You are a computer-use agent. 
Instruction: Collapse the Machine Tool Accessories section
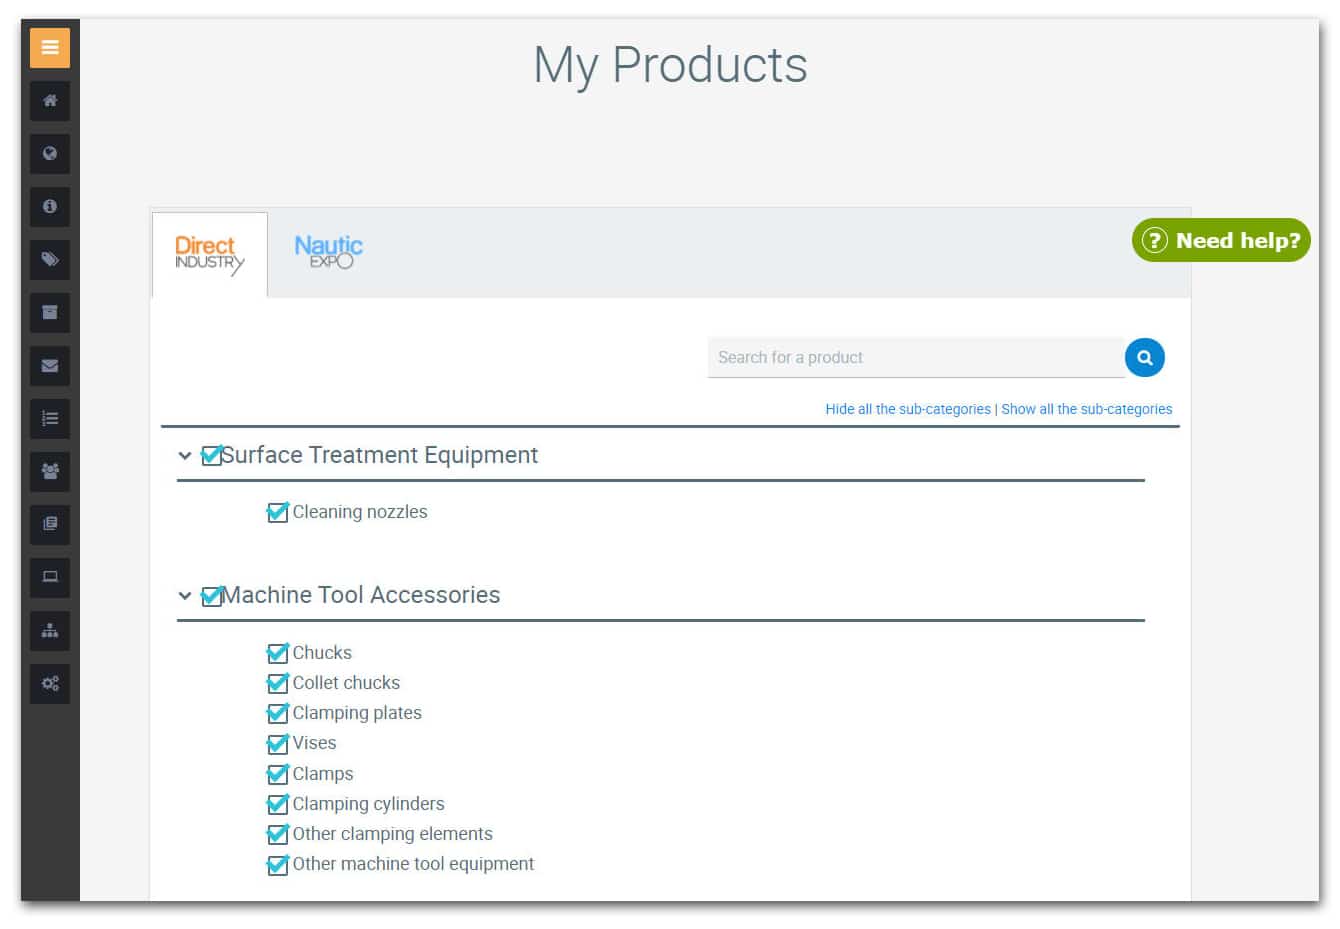pyautogui.click(x=185, y=596)
